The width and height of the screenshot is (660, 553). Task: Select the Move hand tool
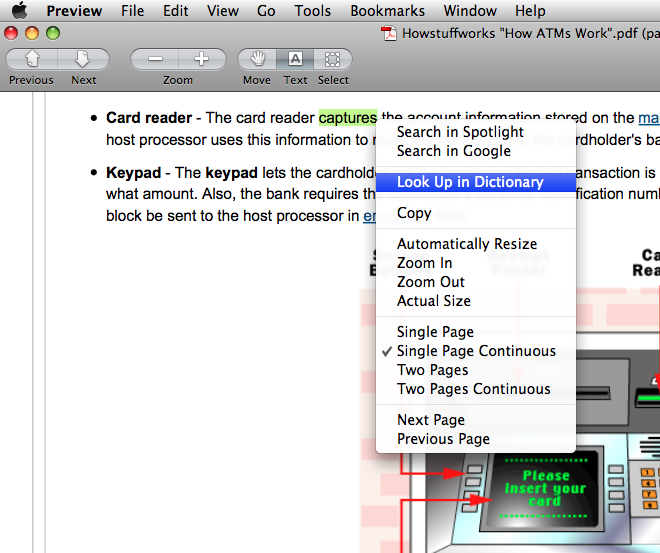[257, 59]
